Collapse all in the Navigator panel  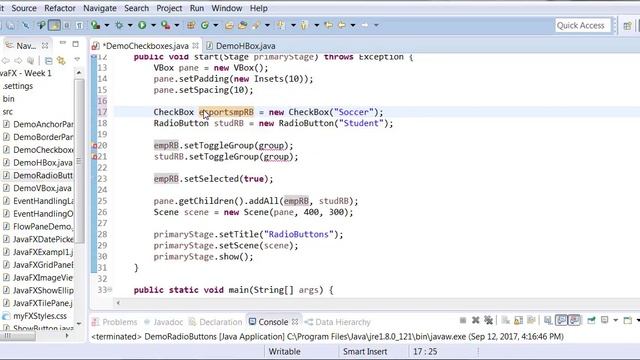click(49, 61)
